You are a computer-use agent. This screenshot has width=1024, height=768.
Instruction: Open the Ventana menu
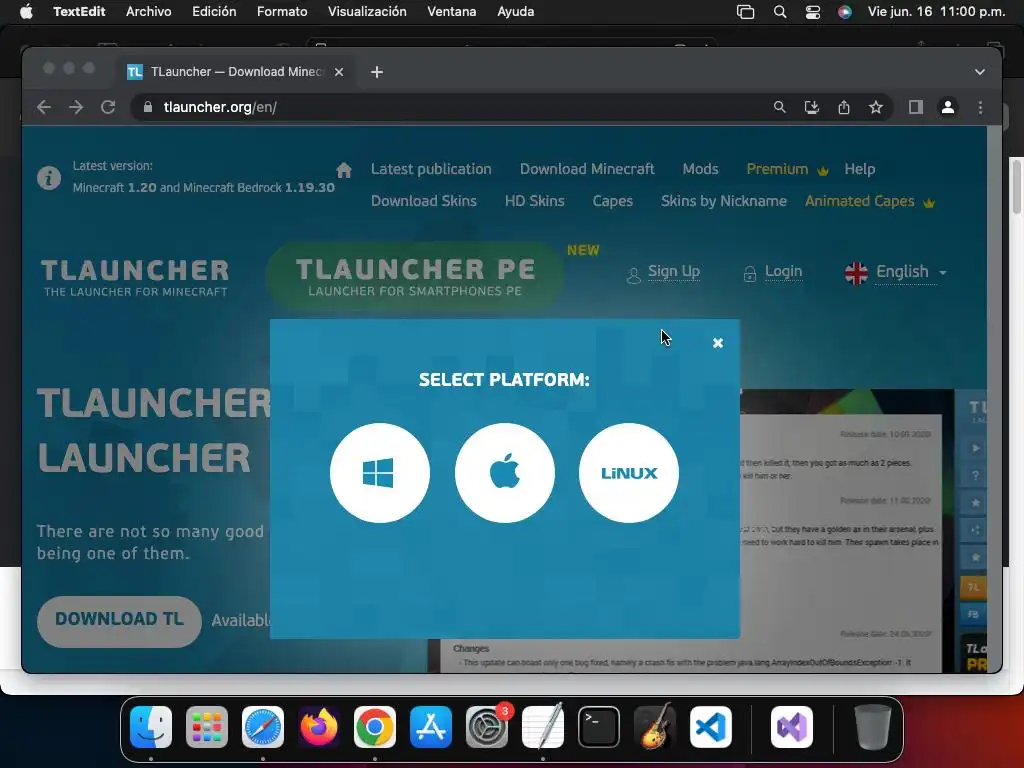451,12
